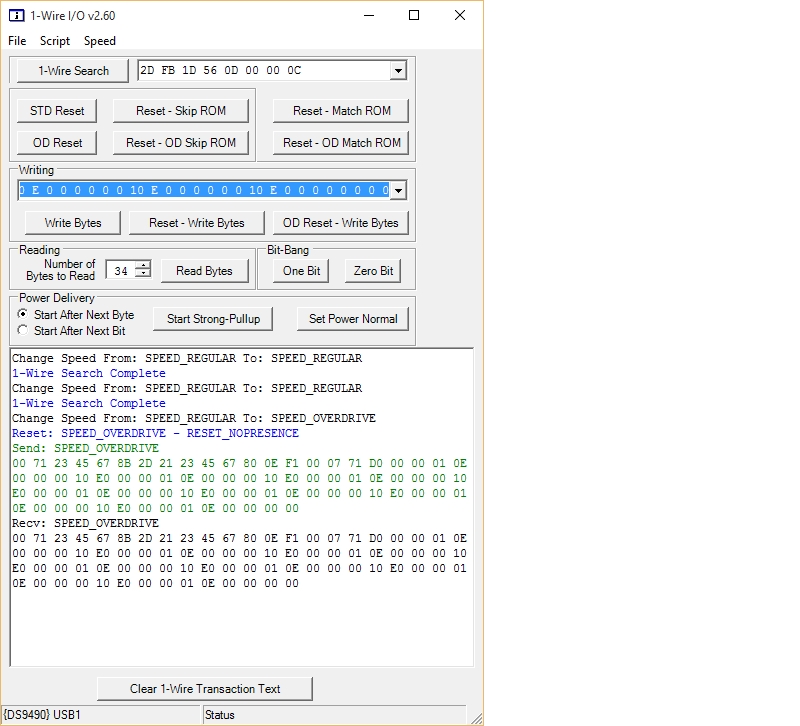Click into the Writing bytes input field
800x726 pixels.
pos(204,190)
